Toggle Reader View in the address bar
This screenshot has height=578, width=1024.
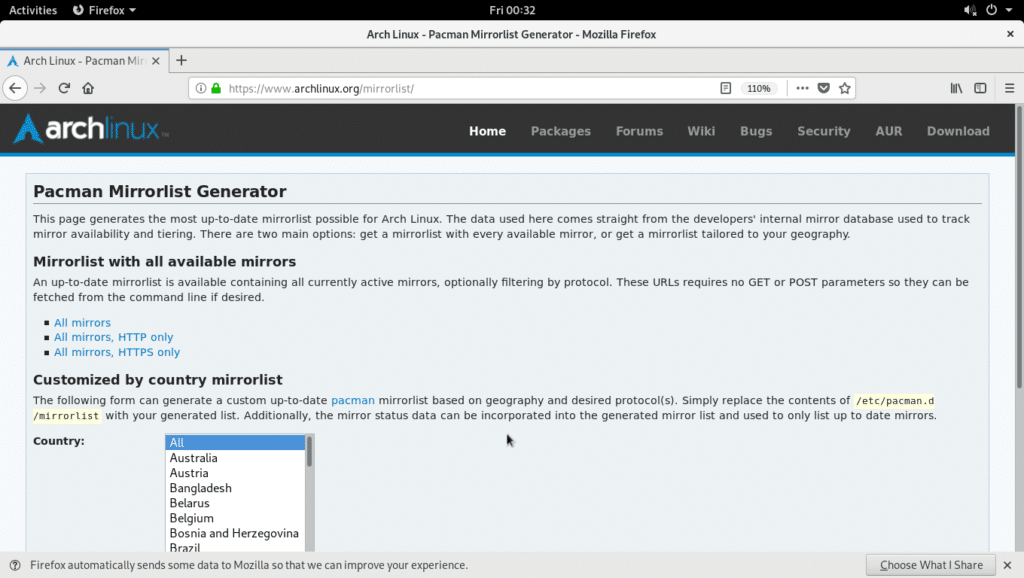click(x=724, y=88)
